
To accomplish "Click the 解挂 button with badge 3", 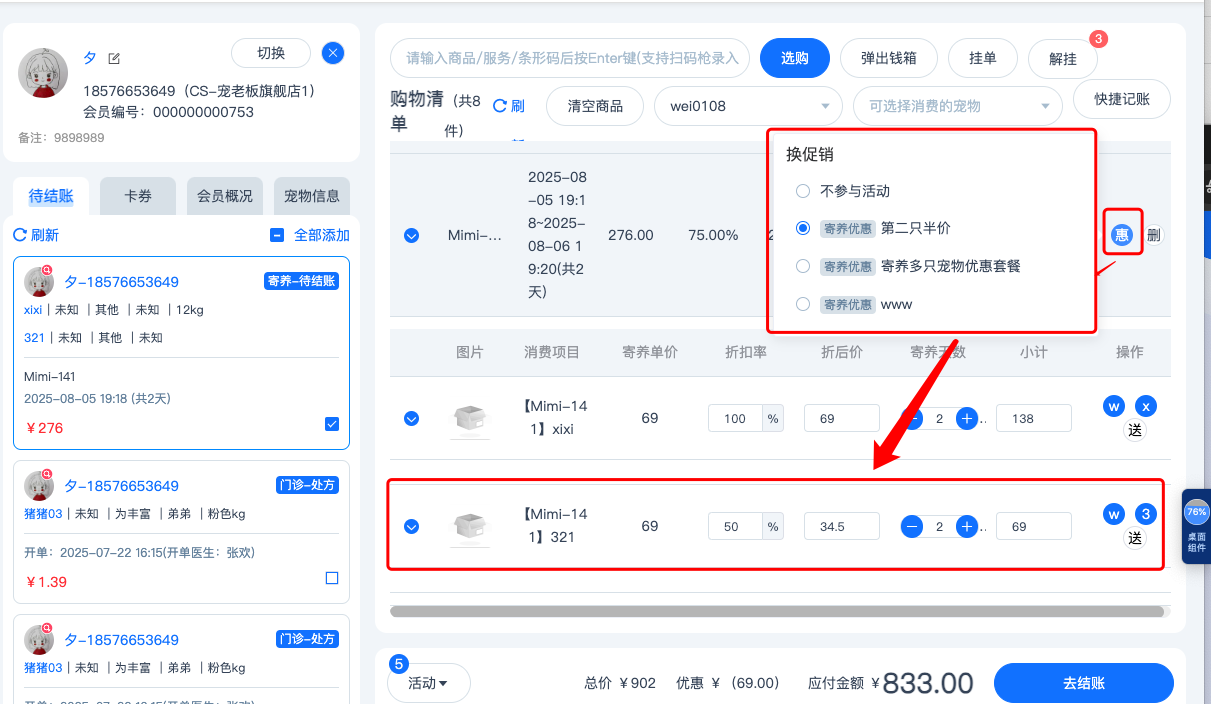I will click(x=1062, y=59).
